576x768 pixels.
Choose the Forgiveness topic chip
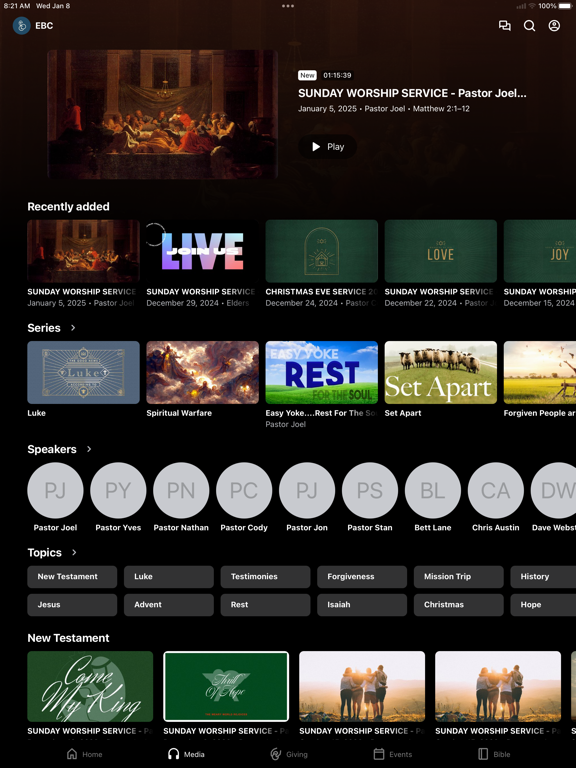coord(362,576)
